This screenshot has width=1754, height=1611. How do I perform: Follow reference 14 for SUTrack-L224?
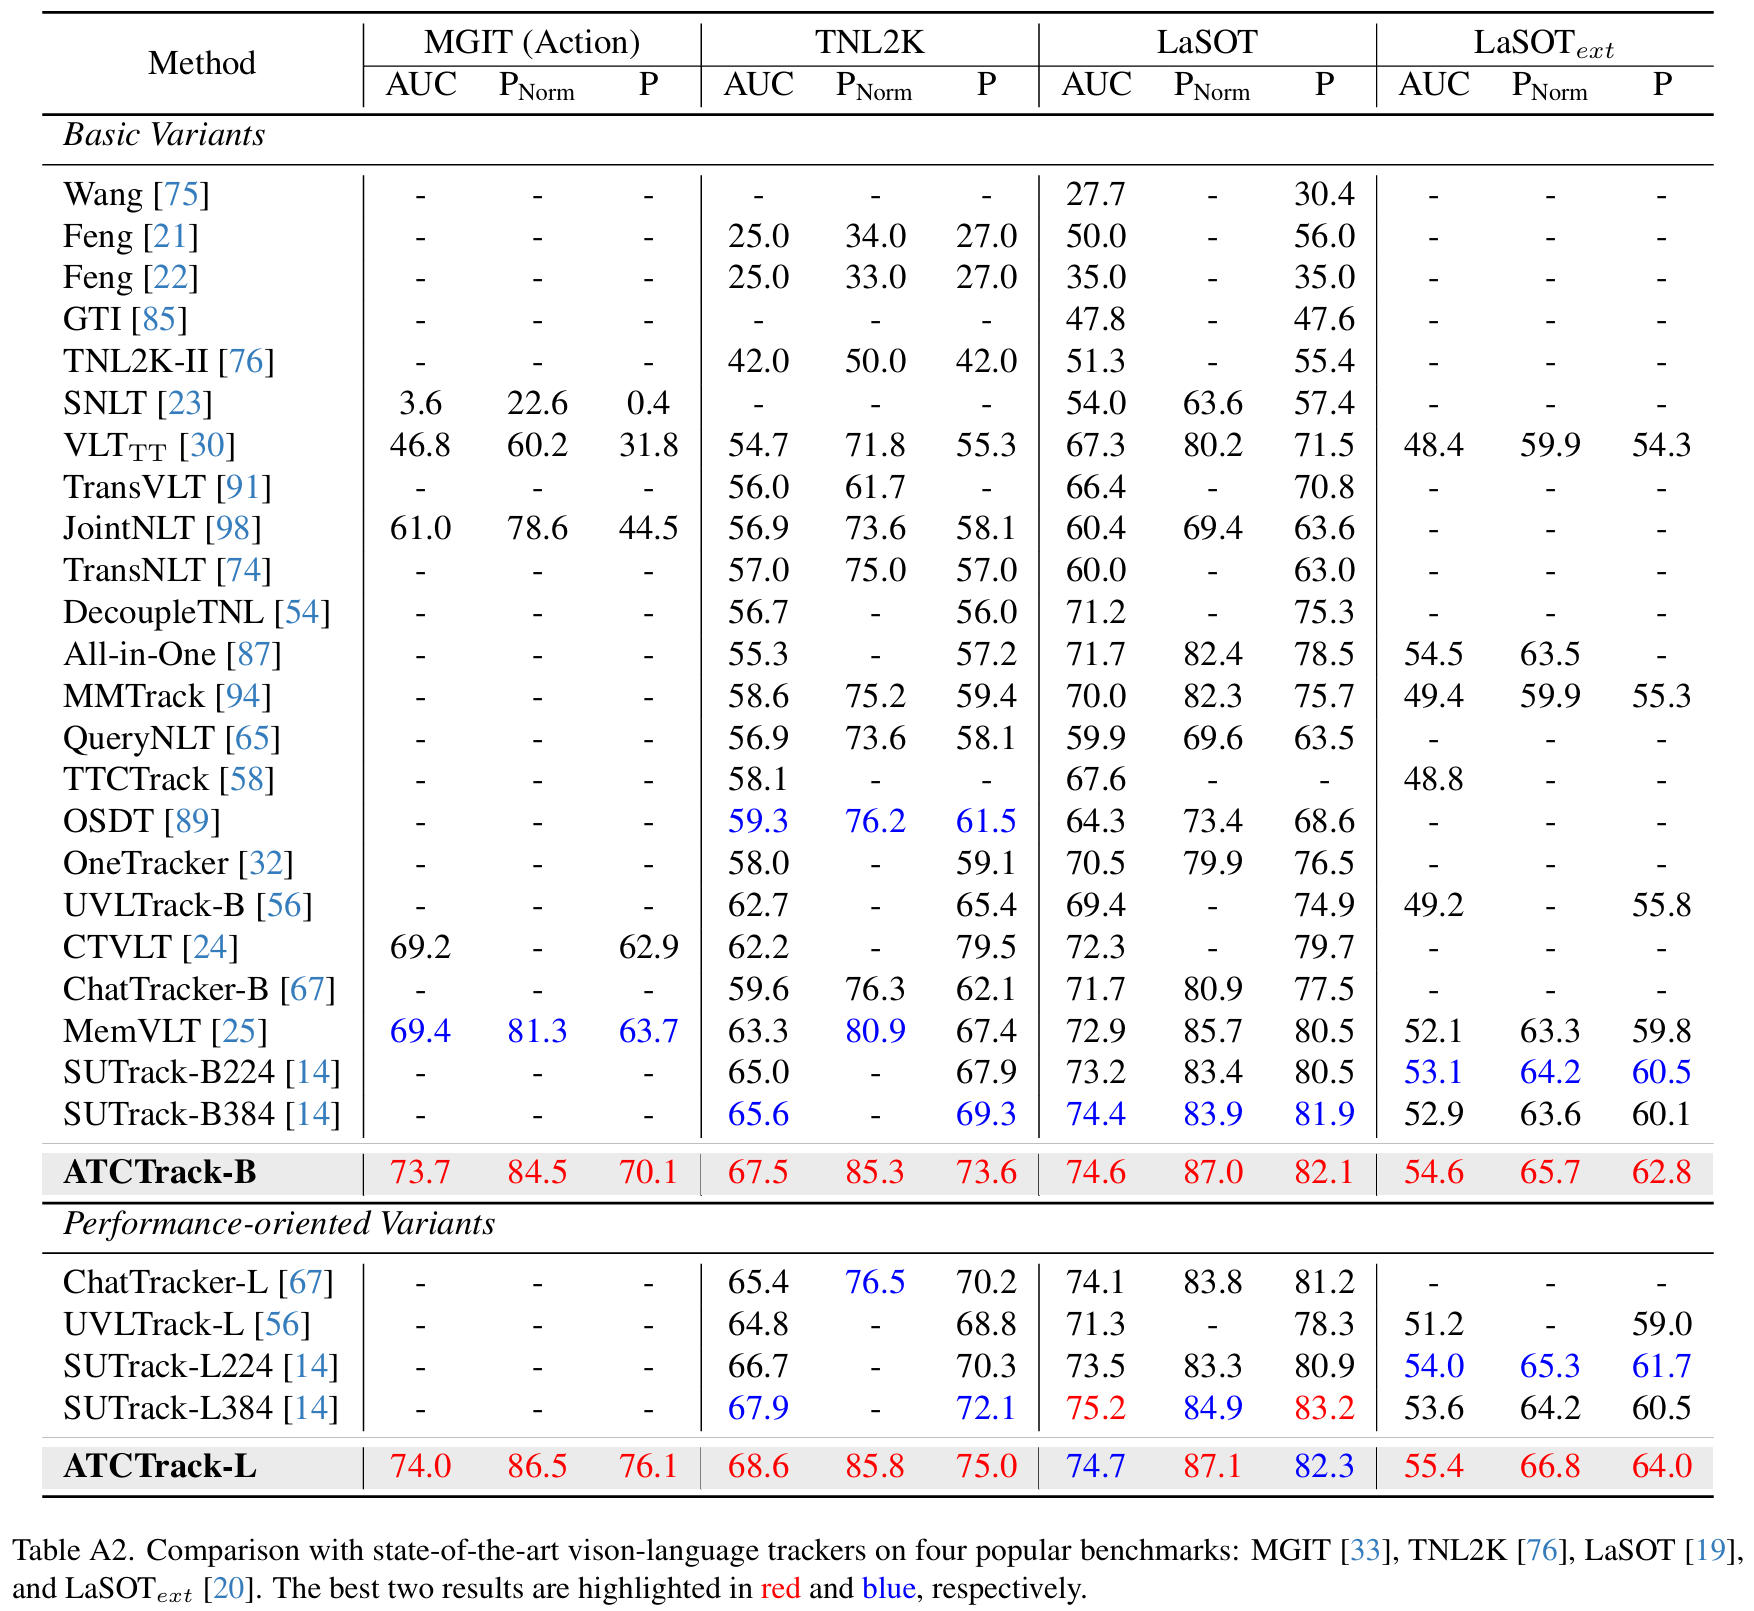tap(311, 1366)
